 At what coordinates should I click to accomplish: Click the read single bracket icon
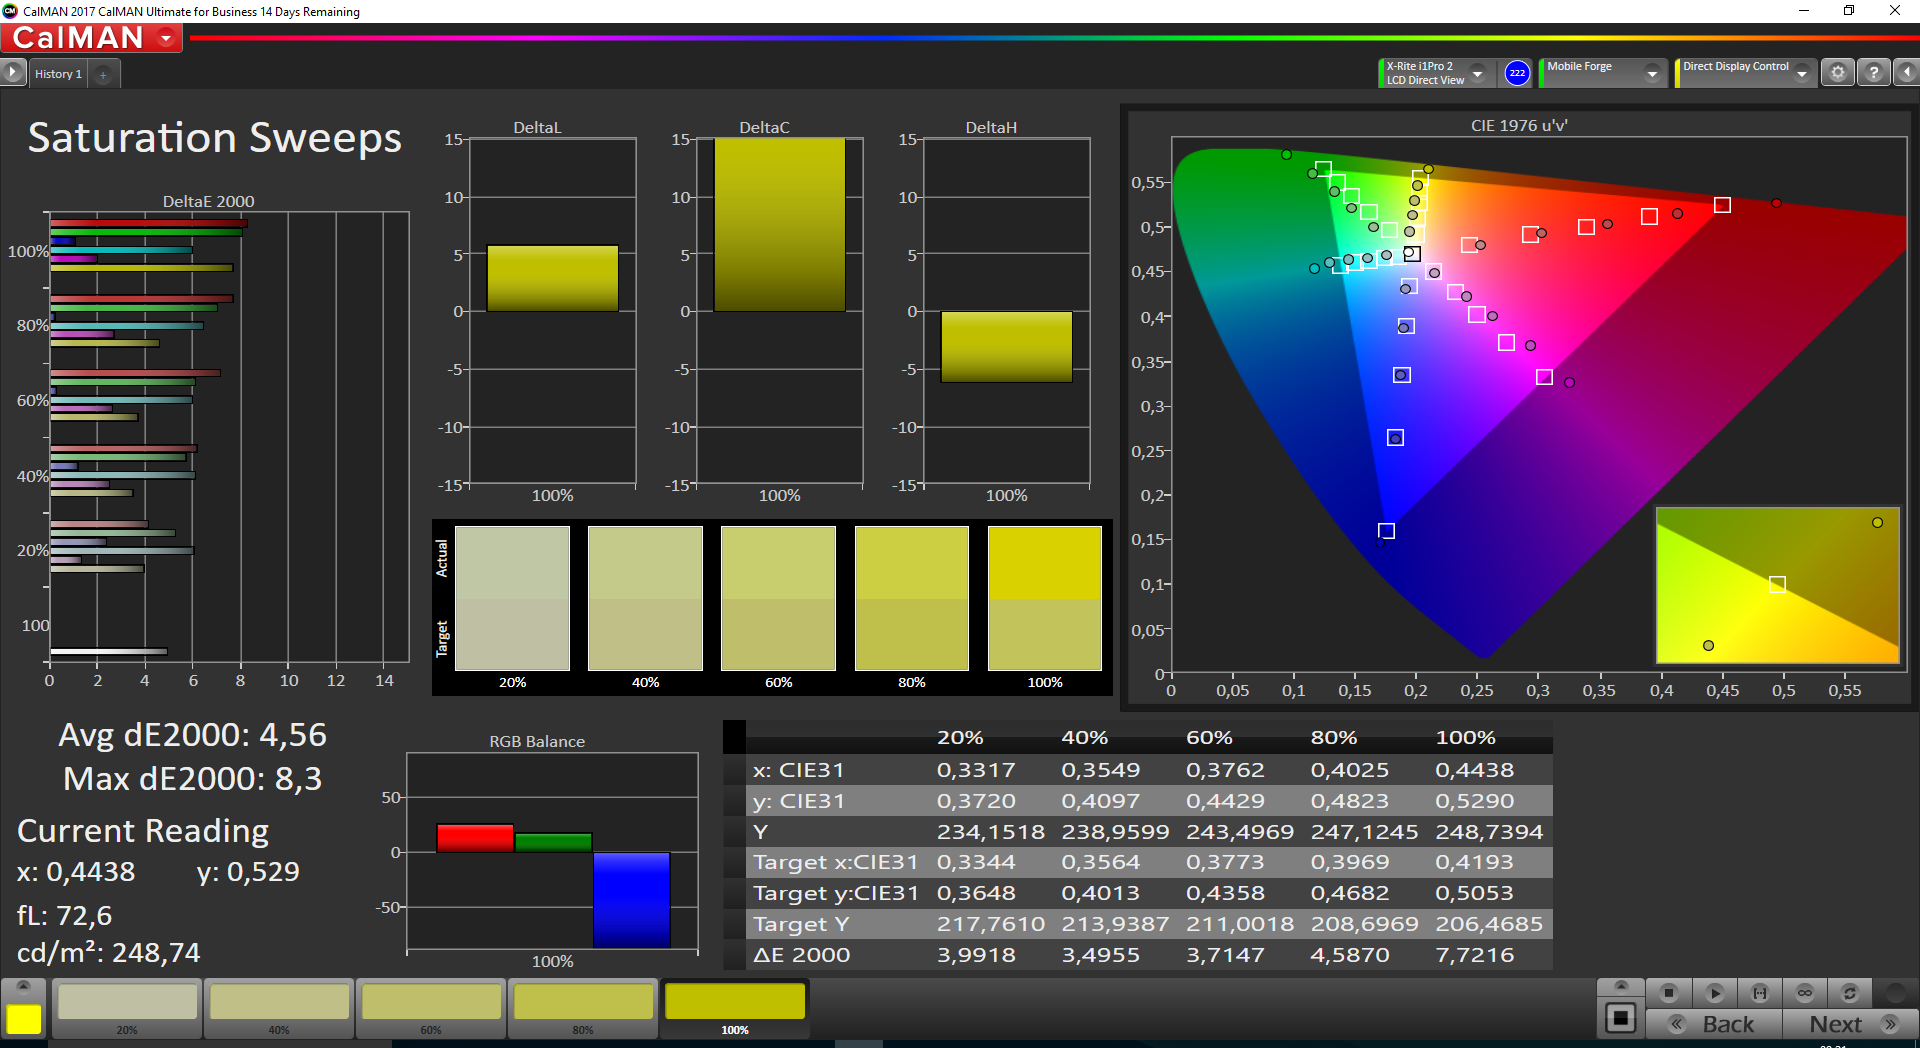click(x=1760, y=993)
